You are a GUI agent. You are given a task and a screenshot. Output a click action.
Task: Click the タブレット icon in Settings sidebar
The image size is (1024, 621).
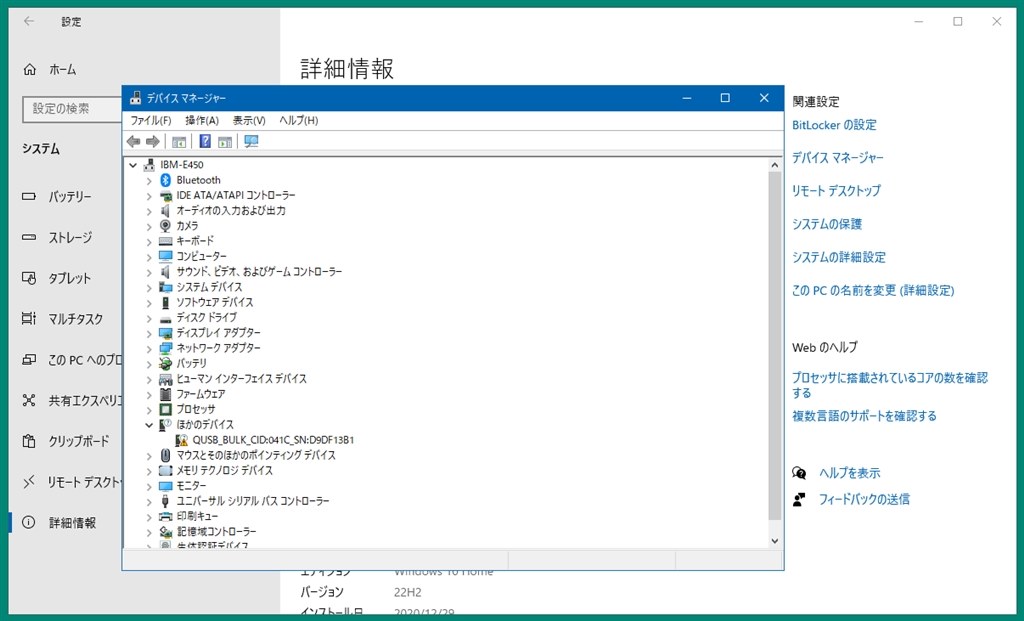click(29, 278)
